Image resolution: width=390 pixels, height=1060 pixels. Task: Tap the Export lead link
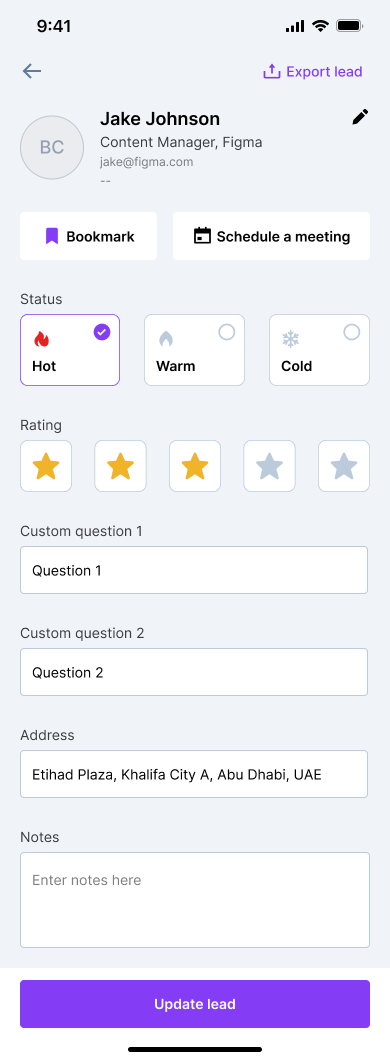coord(312,71)
